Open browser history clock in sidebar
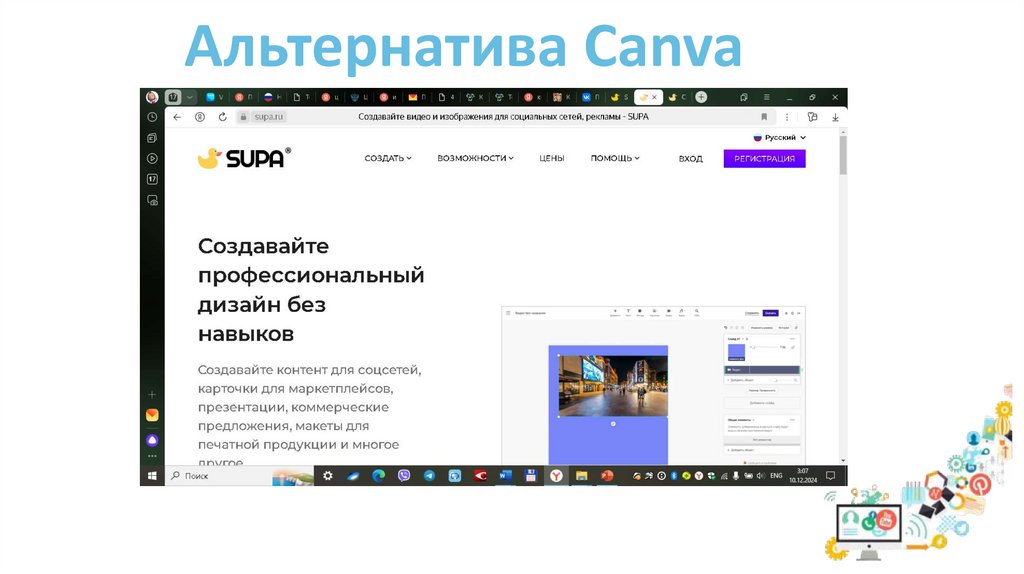Screen dimensions: 1024x574 point(152,117)
